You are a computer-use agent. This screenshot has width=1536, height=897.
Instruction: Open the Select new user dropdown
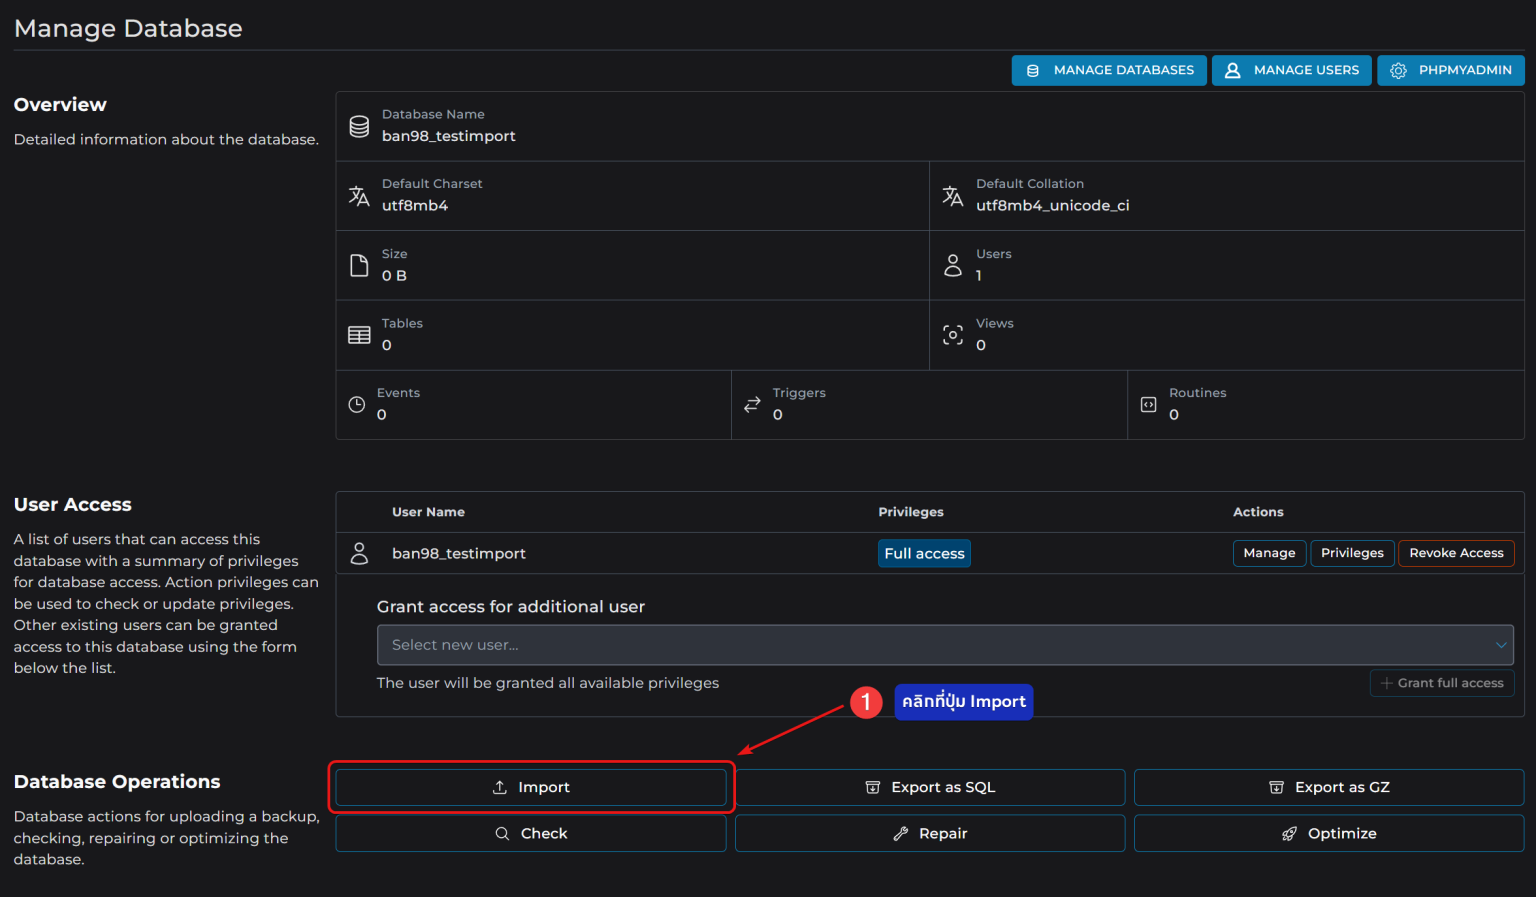click(946, 644)
